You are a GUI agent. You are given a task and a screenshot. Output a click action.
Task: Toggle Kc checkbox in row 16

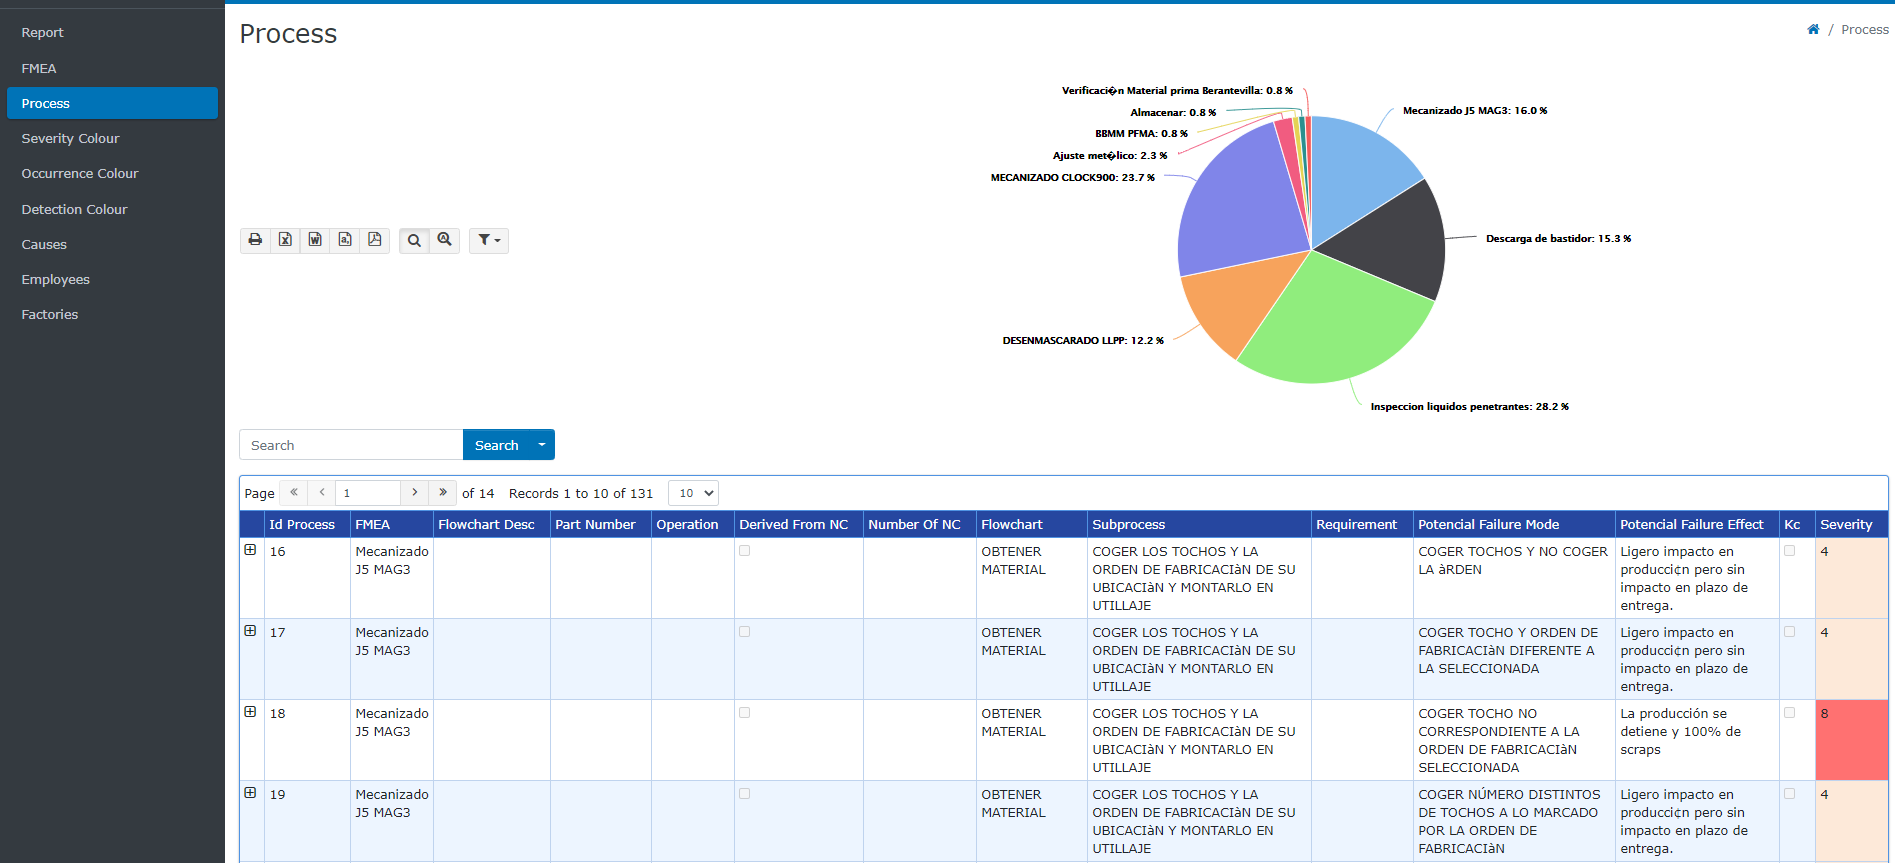(1789, 551)
